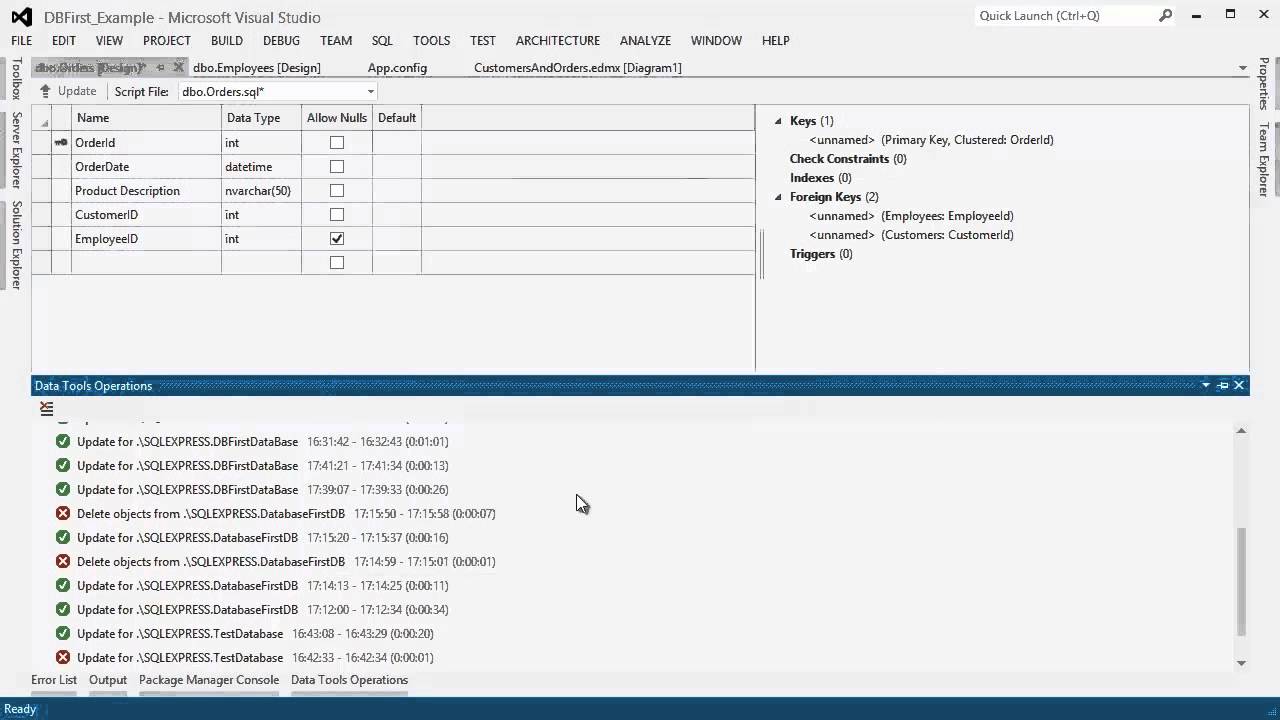Open the Team Explorer side panel
The height and width of the screenshot is (720, 1280).
coord(1264,160)
